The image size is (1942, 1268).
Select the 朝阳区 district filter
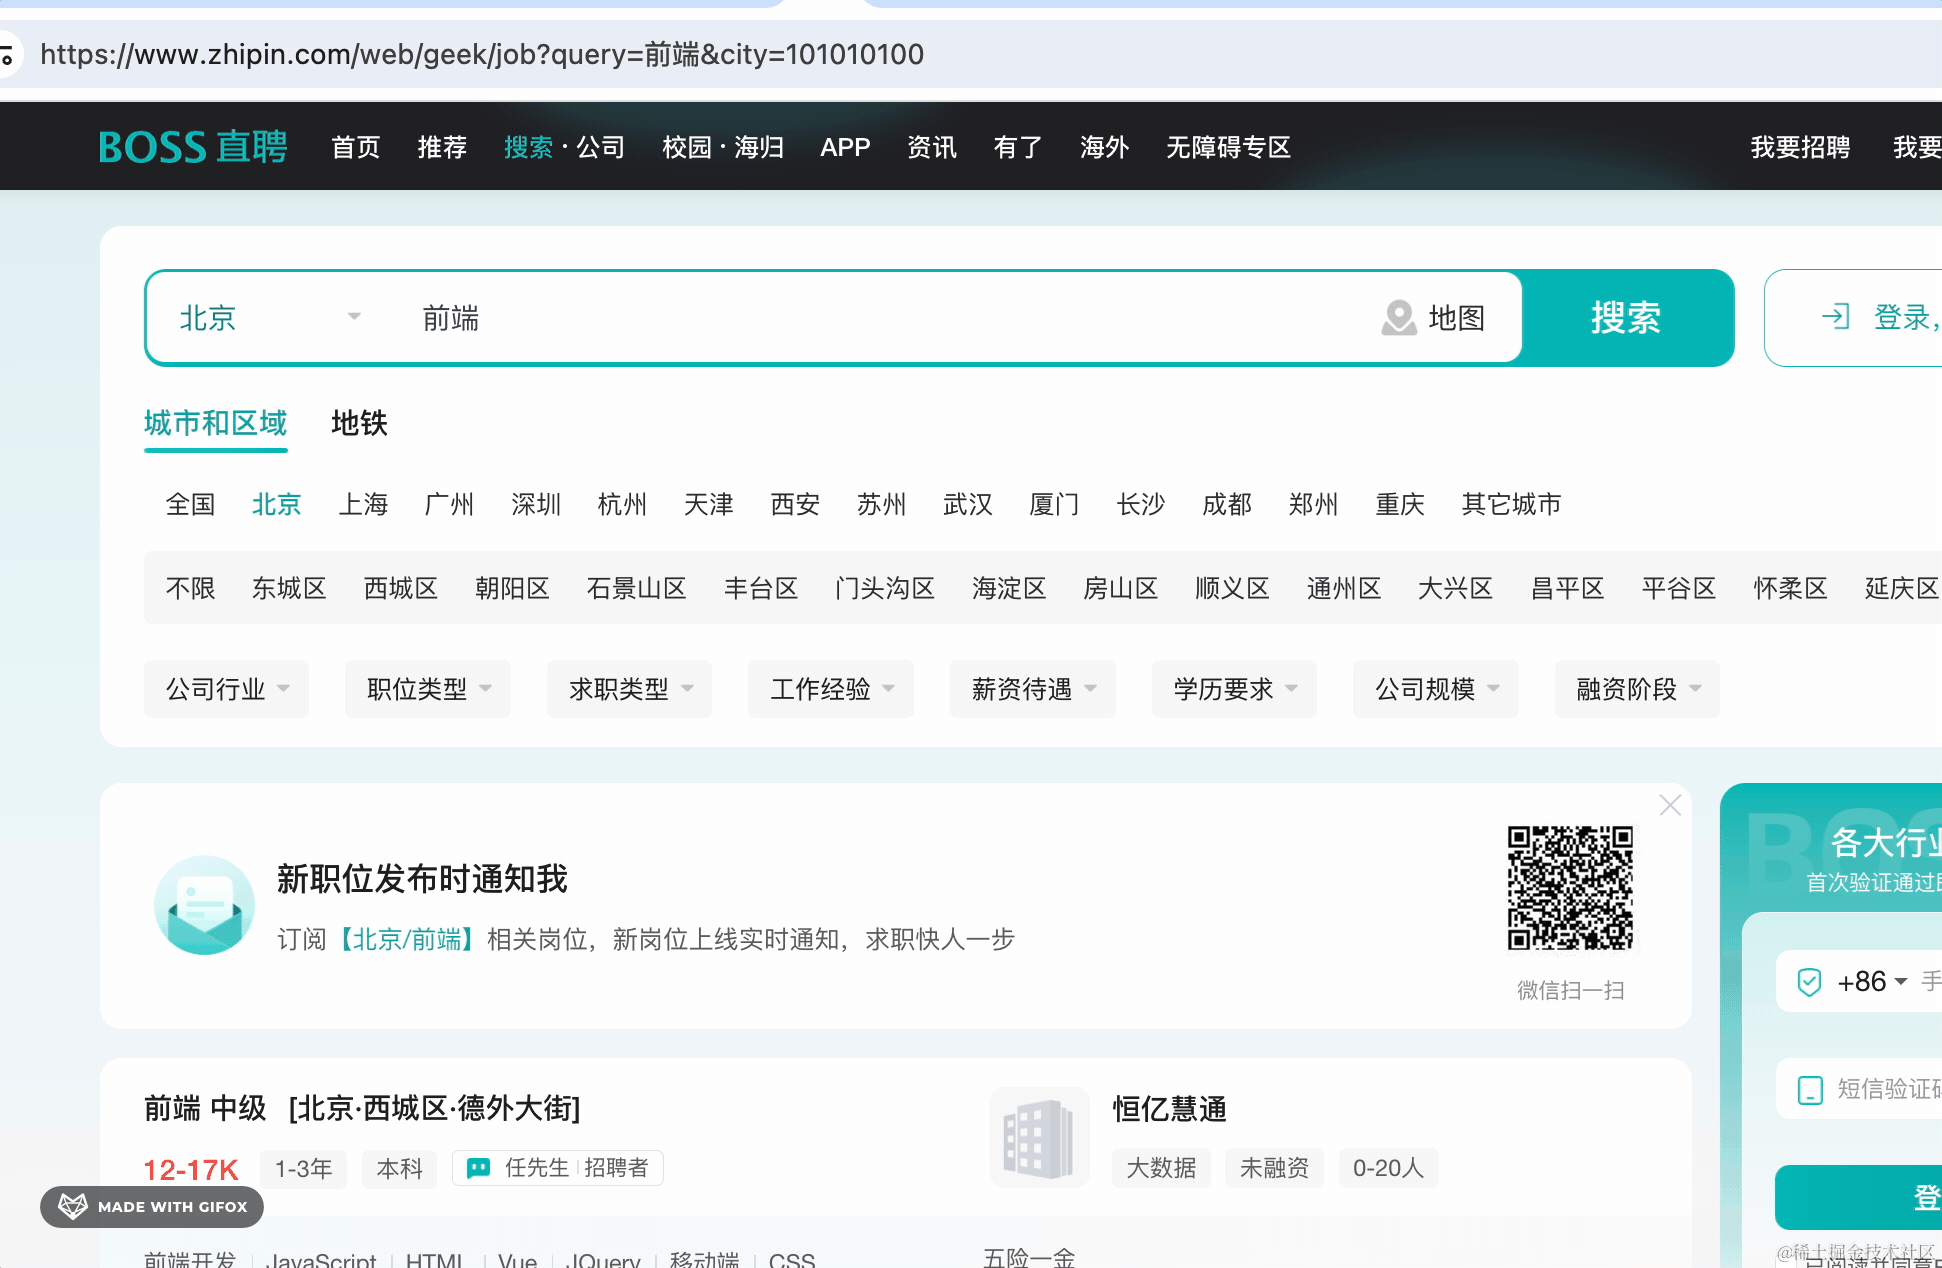512,588
